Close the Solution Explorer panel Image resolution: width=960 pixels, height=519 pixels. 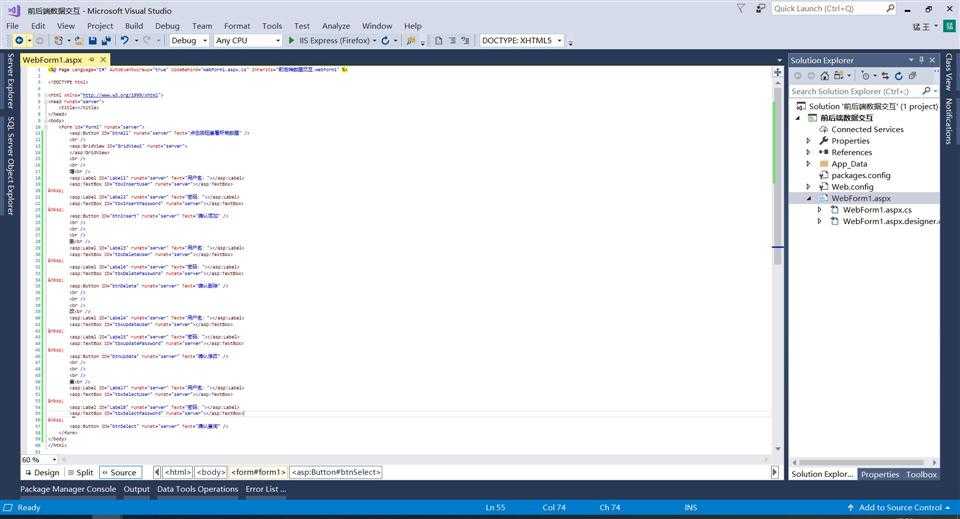click(x=932, y=60)
